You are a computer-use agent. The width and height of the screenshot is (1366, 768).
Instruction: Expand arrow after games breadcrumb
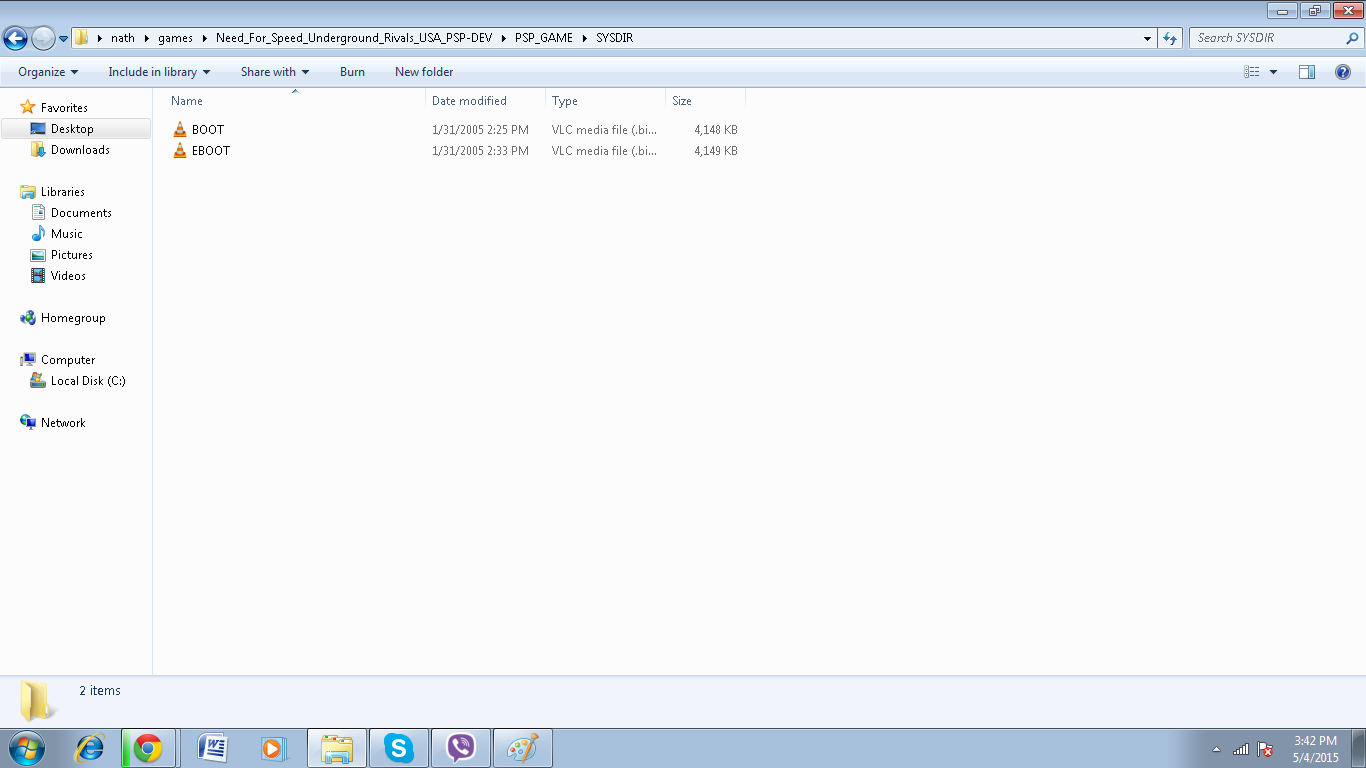(204, 38)
